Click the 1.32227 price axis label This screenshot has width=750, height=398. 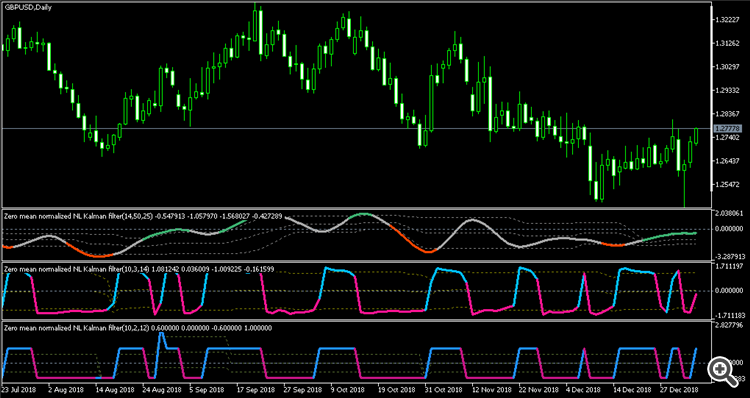click(727, 20)
